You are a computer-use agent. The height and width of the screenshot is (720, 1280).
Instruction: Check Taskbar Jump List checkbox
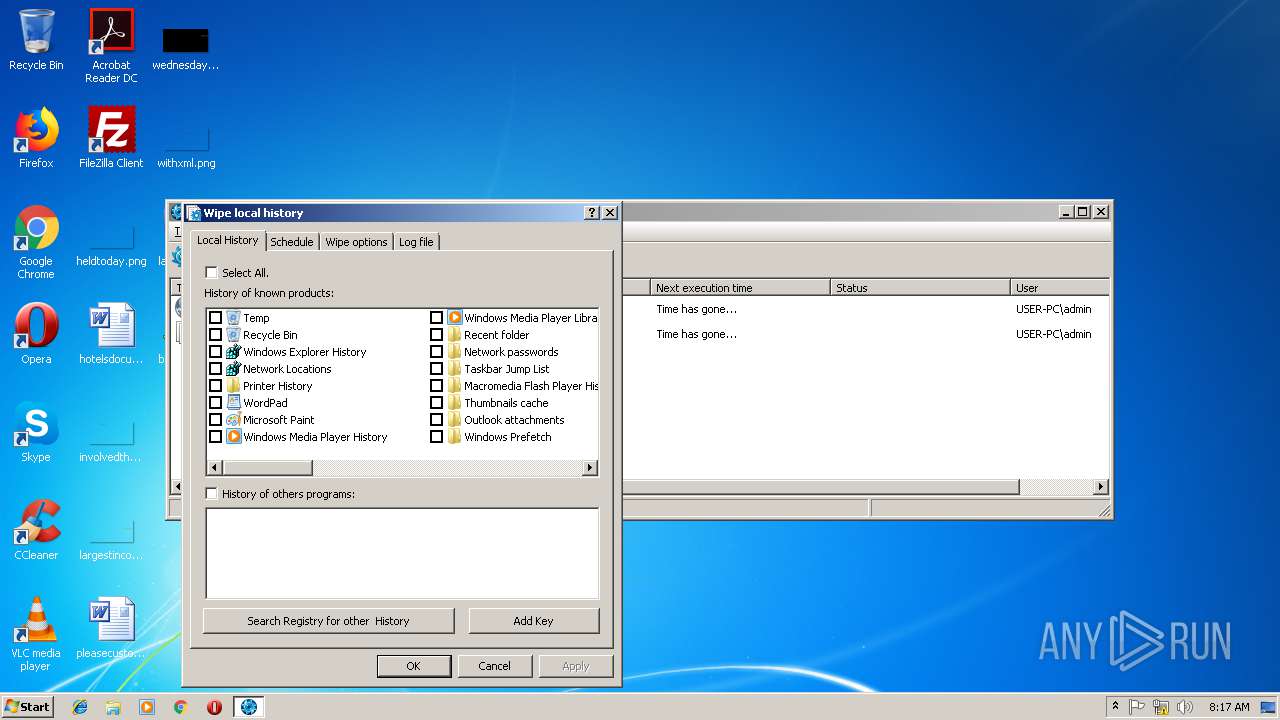[436, 369]
